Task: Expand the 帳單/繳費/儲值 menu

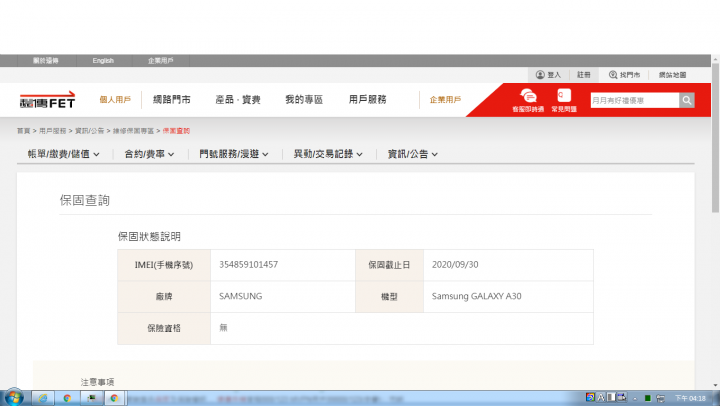Action: click(63, 154)
